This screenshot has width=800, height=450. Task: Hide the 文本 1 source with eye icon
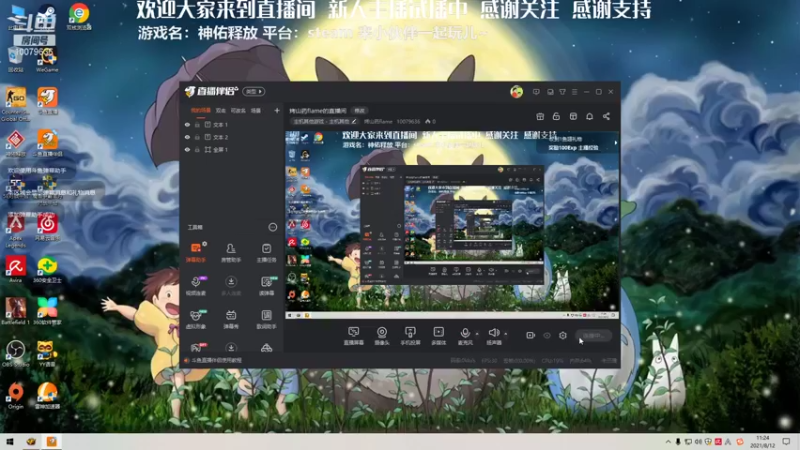coord(187,124)
